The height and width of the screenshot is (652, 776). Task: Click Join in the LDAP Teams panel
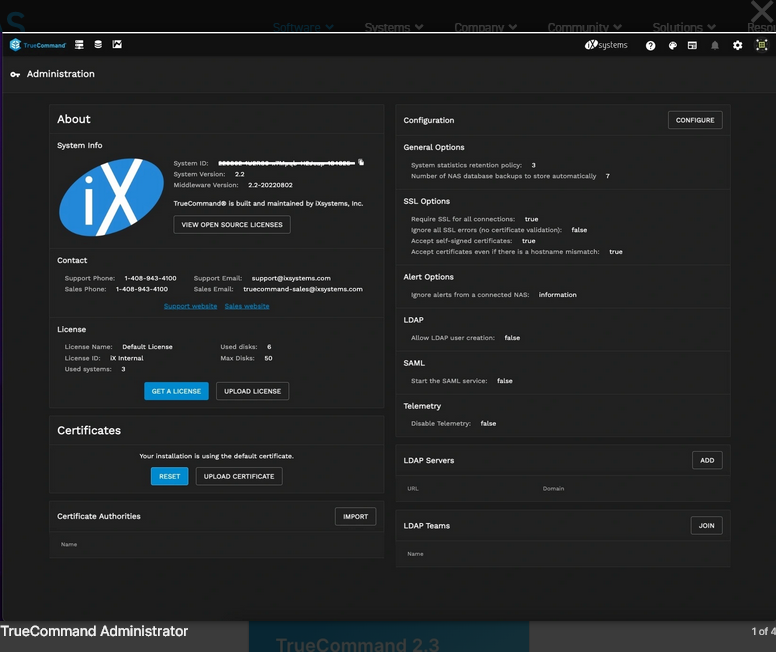coord(706,526)
